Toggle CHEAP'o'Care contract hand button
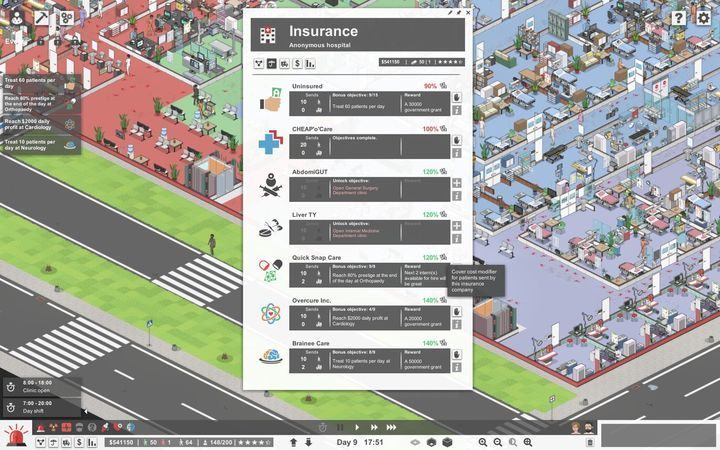Image resolution: width=720 pixels, height=450 pixels. tap(456, 140)
